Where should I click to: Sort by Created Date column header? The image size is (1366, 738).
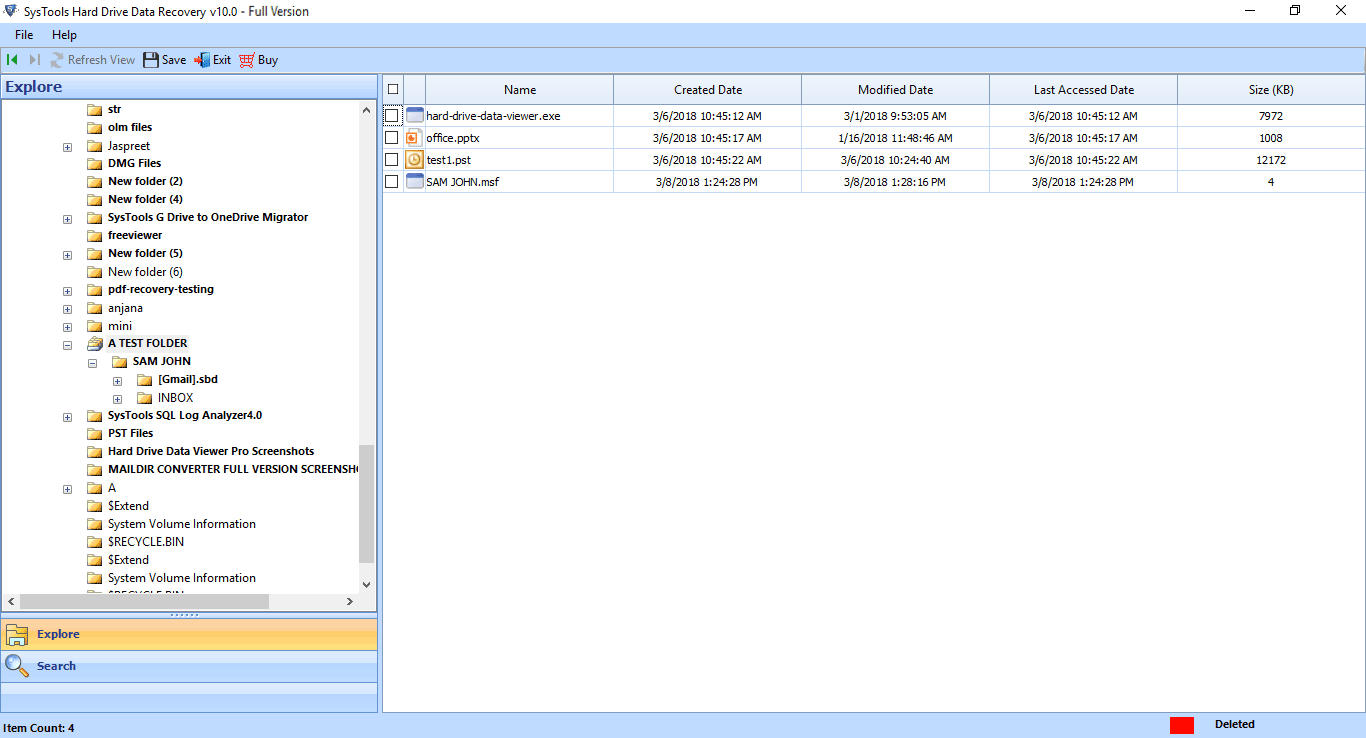click(x=708, y=90)
